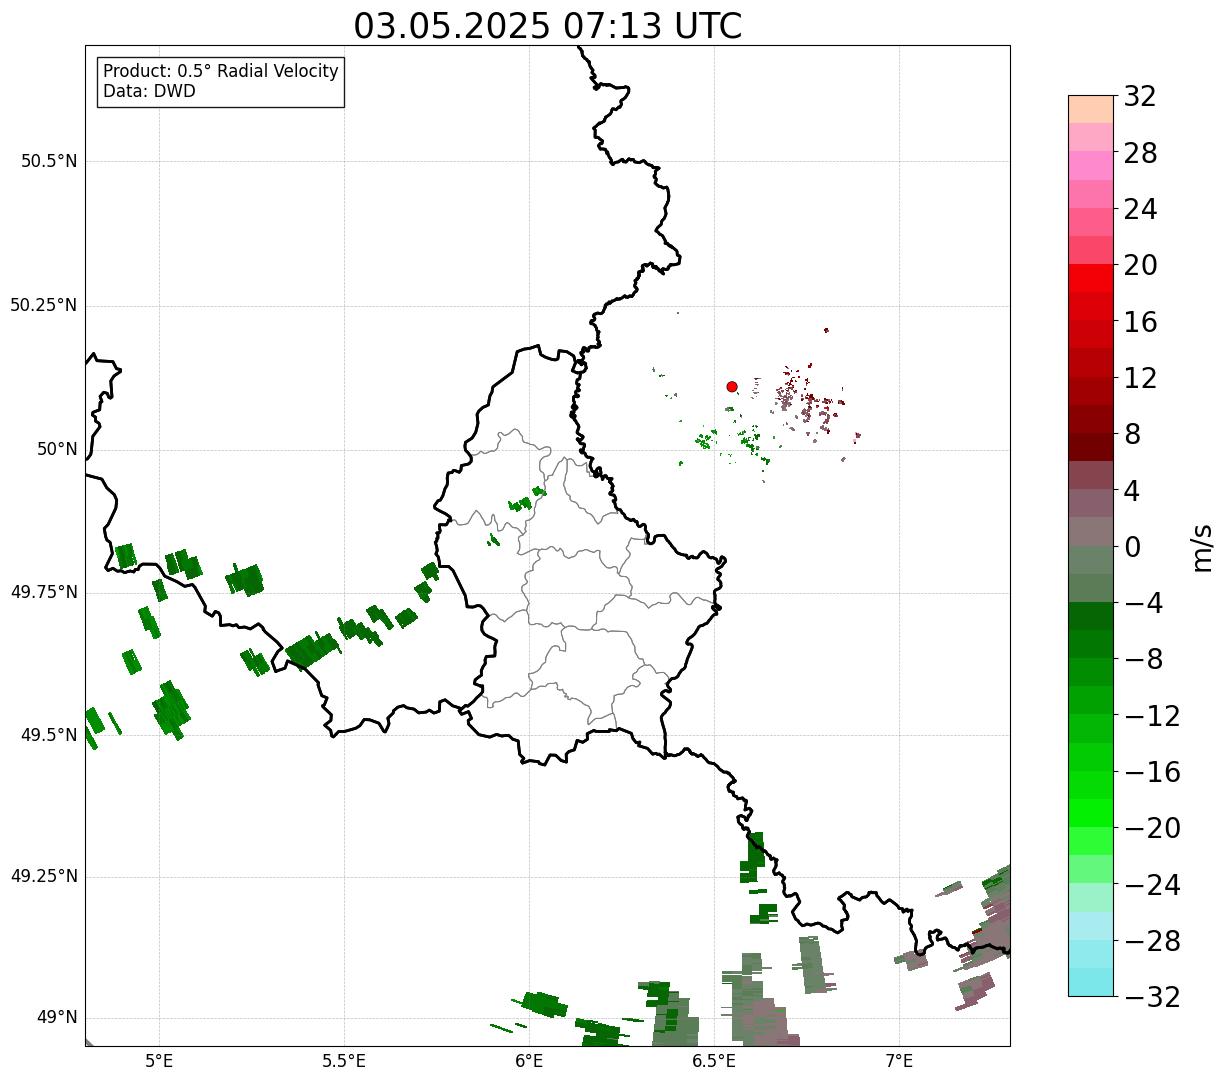Click the 28 colorbar tick label
This screenshot has height=1081, width=1225.
coord(1140,153)
